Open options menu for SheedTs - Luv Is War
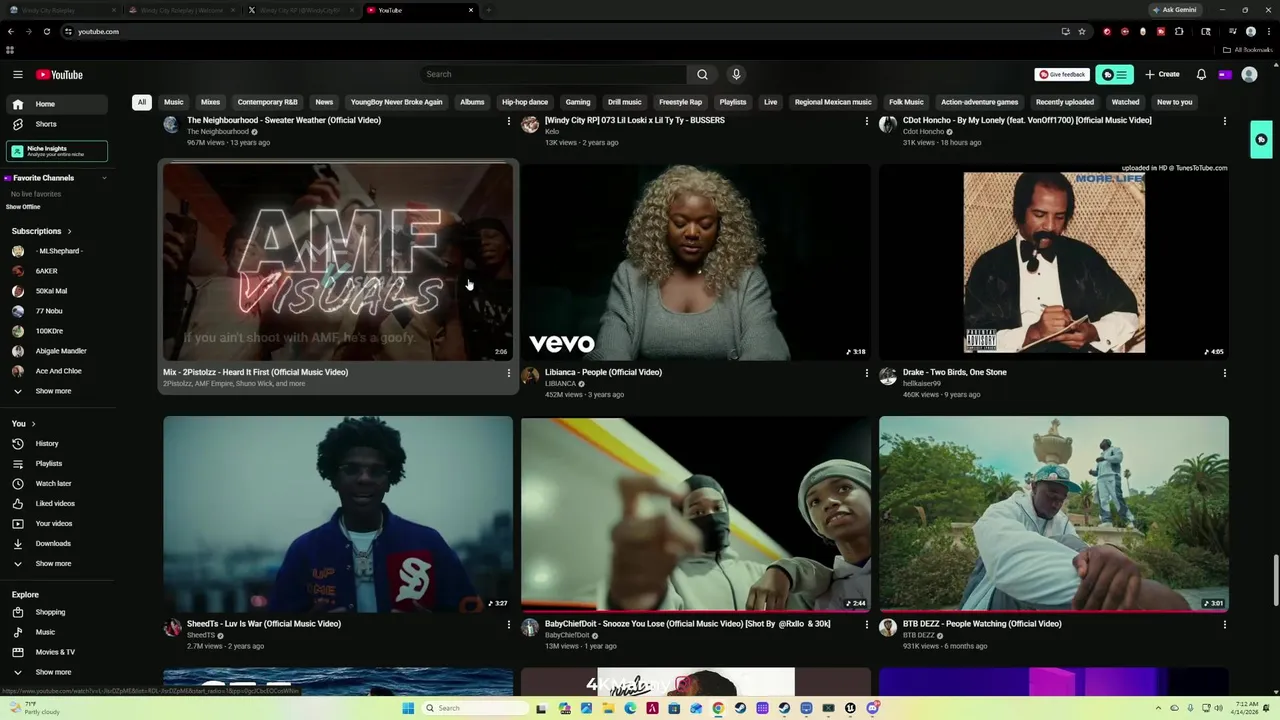Viewport: 1280px width, 720px height. [509, 625]
